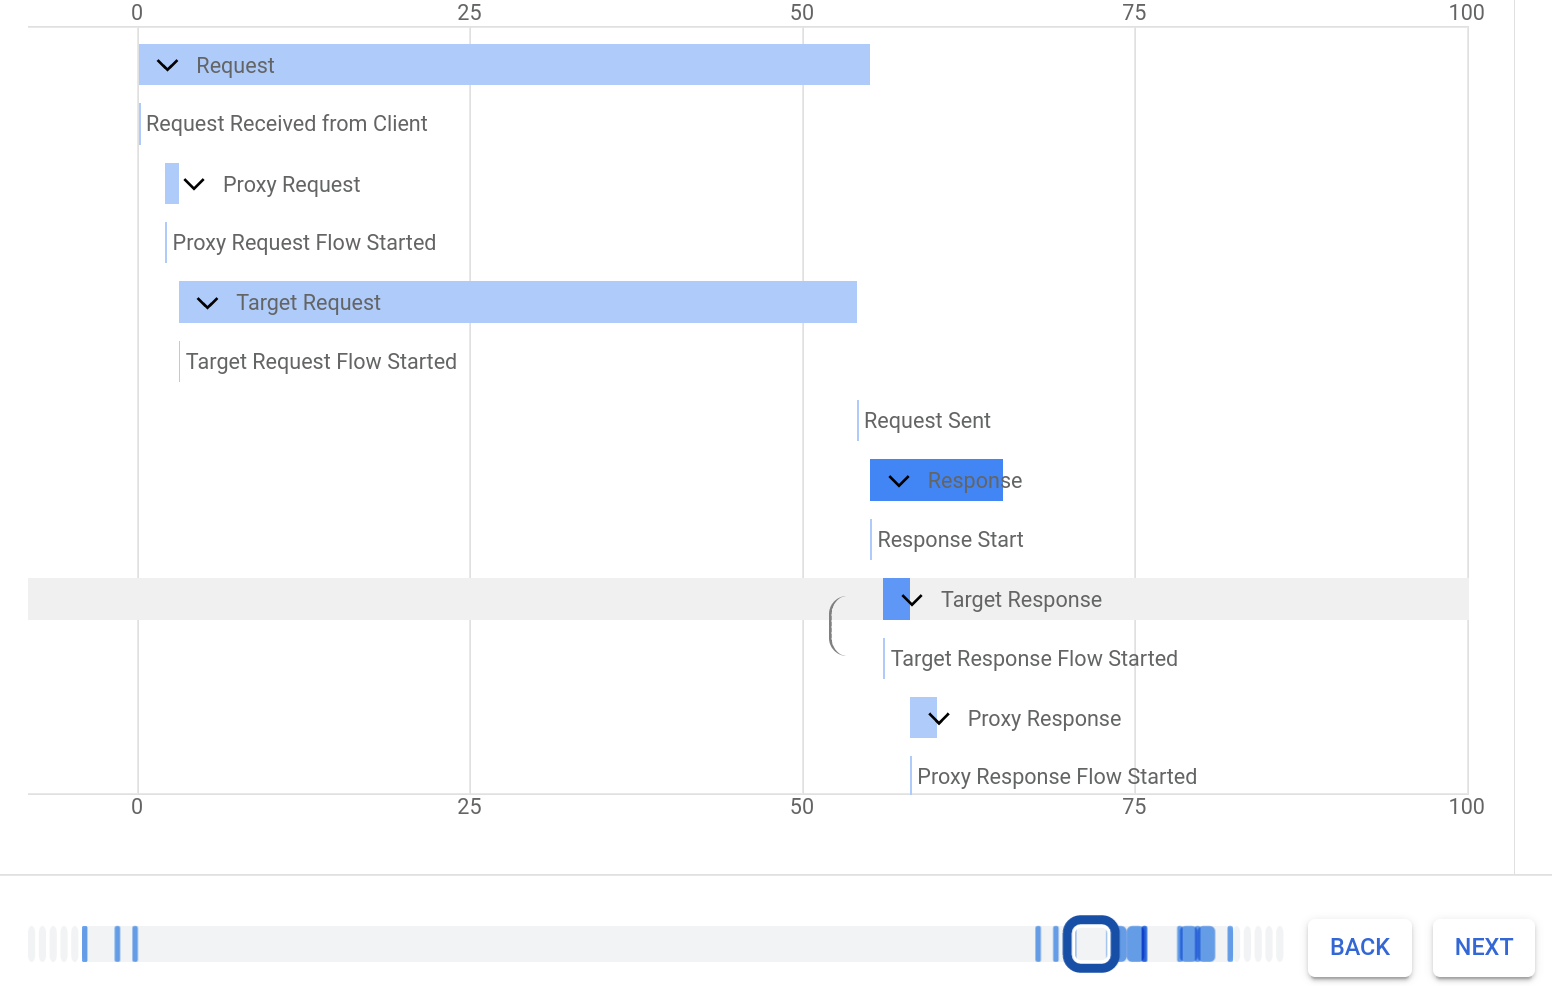The width and height of the screenshot is (1552, 986).
Task: Collapse the Proxy Request phase
Action: coord(194,183)
